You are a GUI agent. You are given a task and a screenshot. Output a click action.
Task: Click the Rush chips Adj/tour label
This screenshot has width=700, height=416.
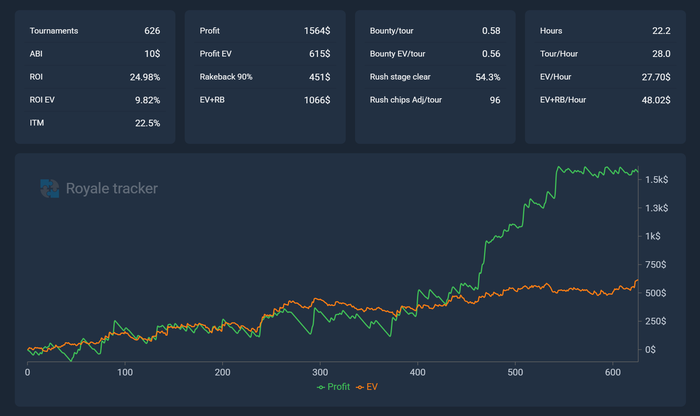click(x=409, y=100)
